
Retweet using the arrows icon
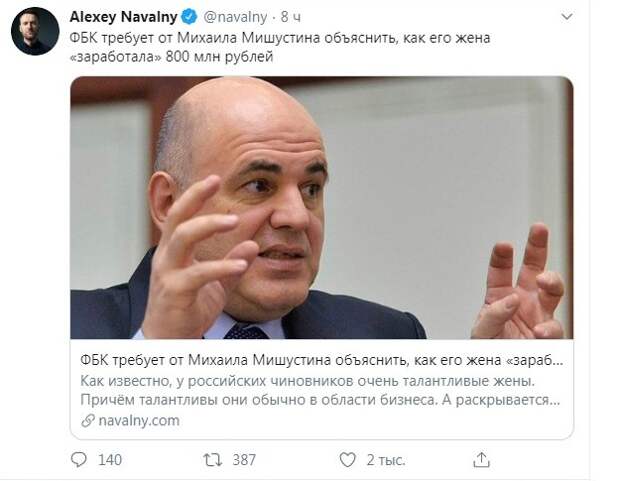pos(212,460)
